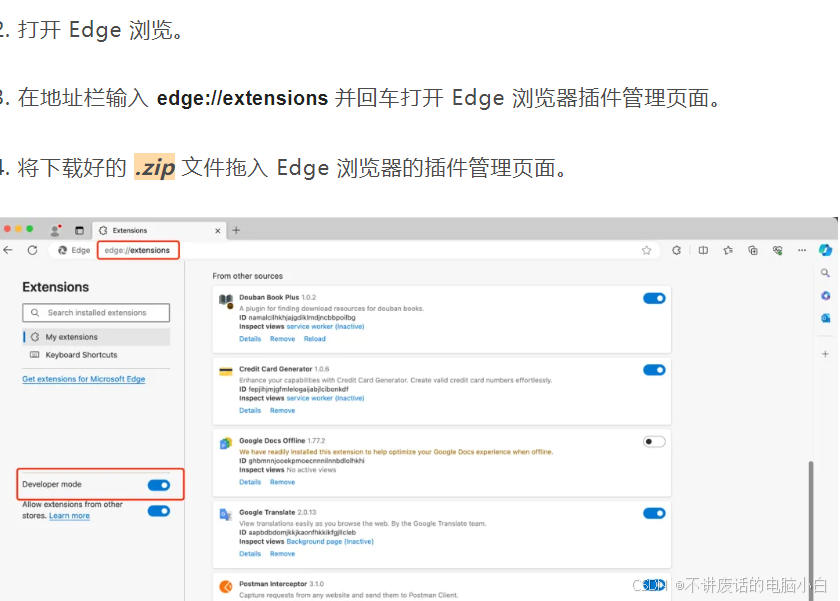The height and width of the screenshot is (601, 840).
Task: Reload the Douban Book Plus extension
Action: point(314,339)
